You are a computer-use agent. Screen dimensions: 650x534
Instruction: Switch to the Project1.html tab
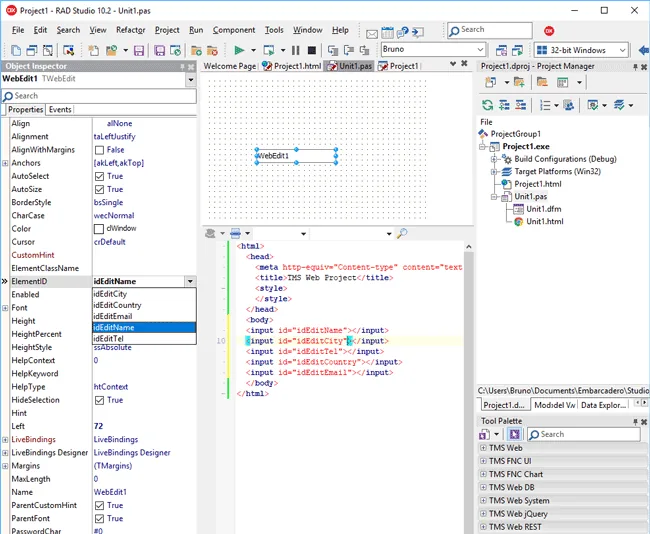[292, 66]
